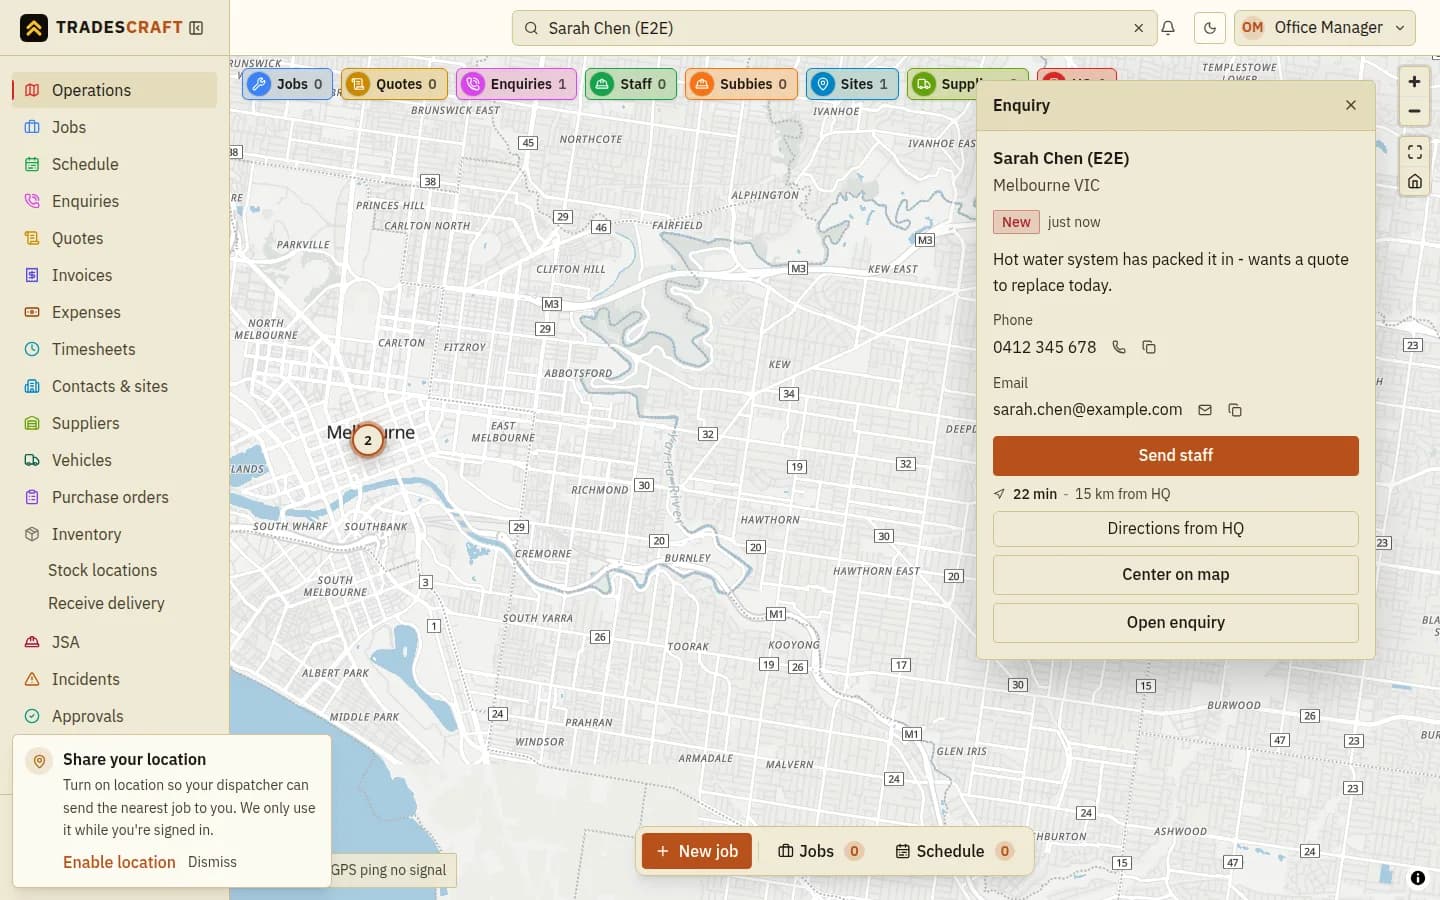Open notifications bell
Image resolution: width=1440 pixels, height=900 pixels.
1168,28
